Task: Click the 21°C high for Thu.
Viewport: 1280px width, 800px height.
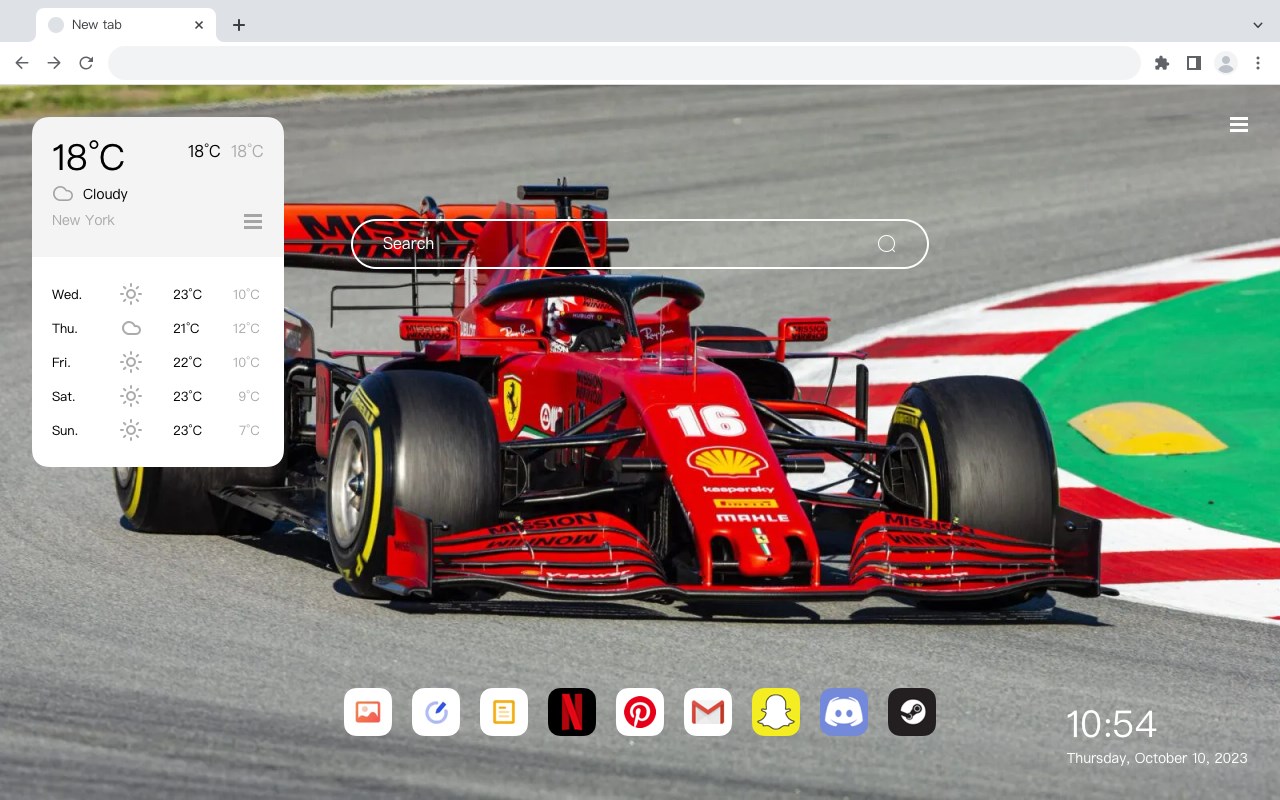Action: point(186,329)
